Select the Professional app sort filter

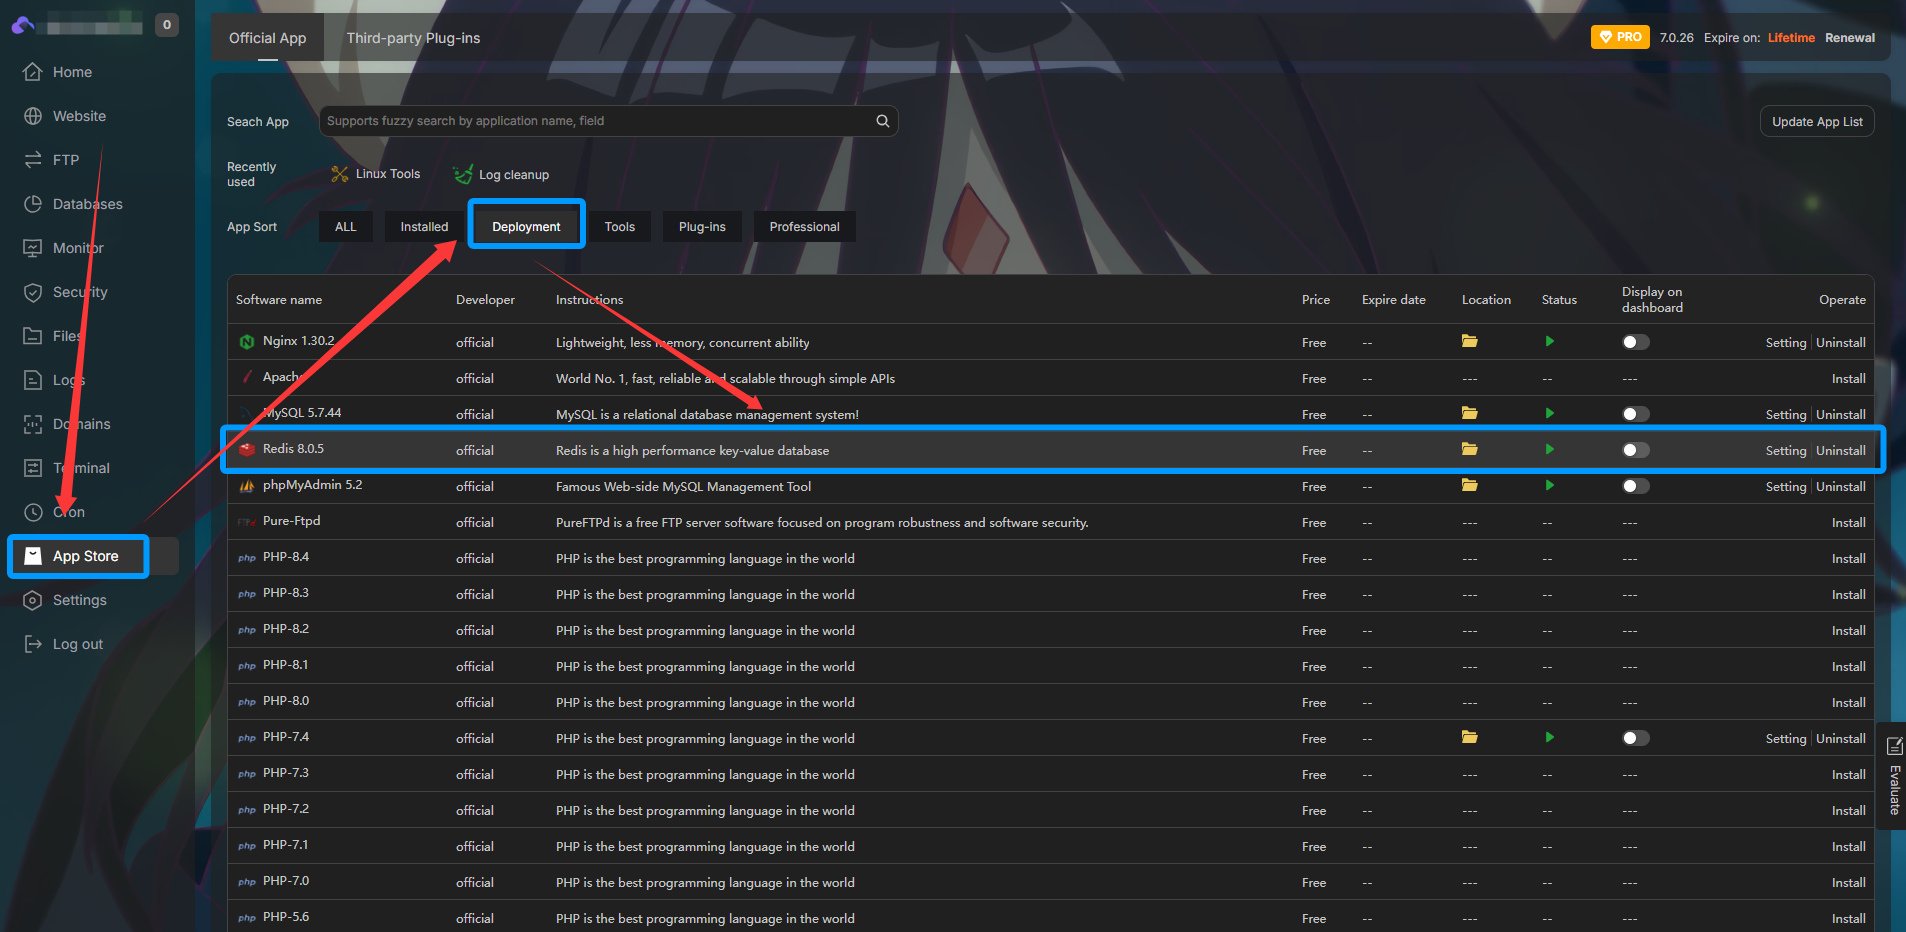tap(805, 227)
